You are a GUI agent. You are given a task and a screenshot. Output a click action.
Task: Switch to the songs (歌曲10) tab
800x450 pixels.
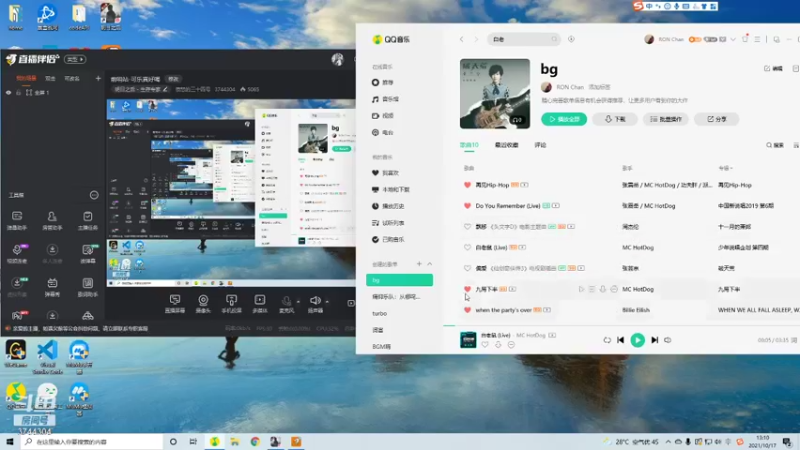(x=469, y=145)
